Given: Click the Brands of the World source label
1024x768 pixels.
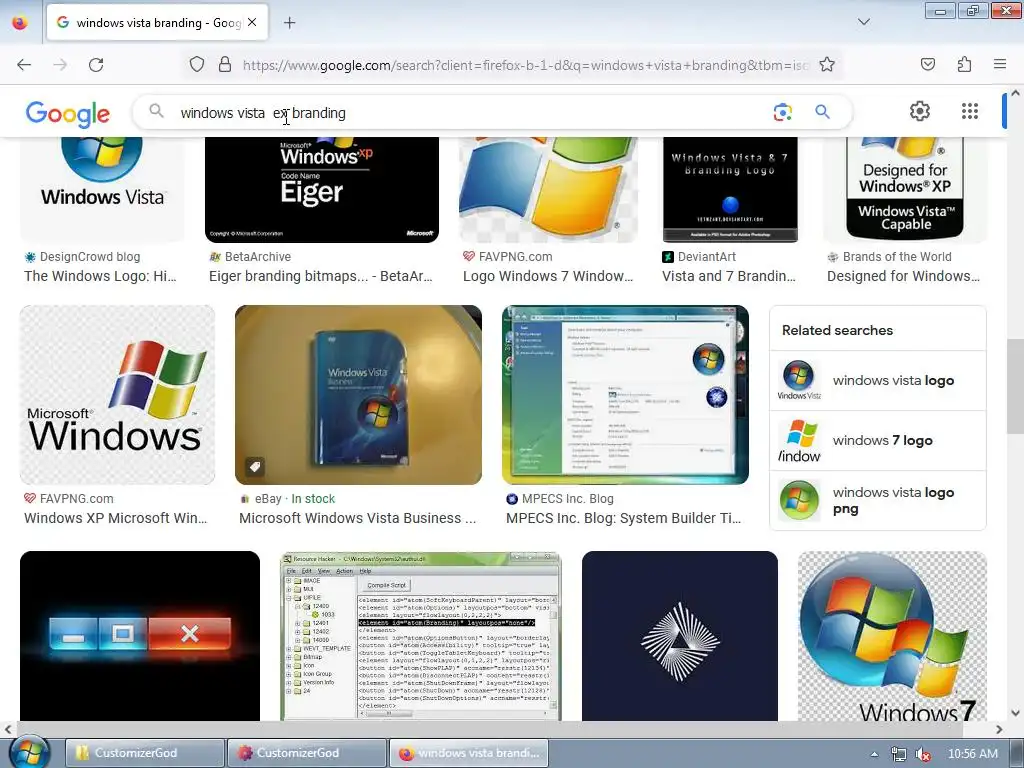Looking at the screenshot, I should pyautogui.click(x=897, y=257).
